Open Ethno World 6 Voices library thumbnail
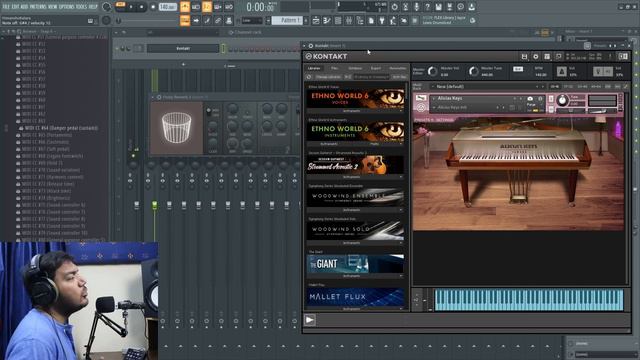The height and width of the screenshot is (360, 640). pos(355,98)
